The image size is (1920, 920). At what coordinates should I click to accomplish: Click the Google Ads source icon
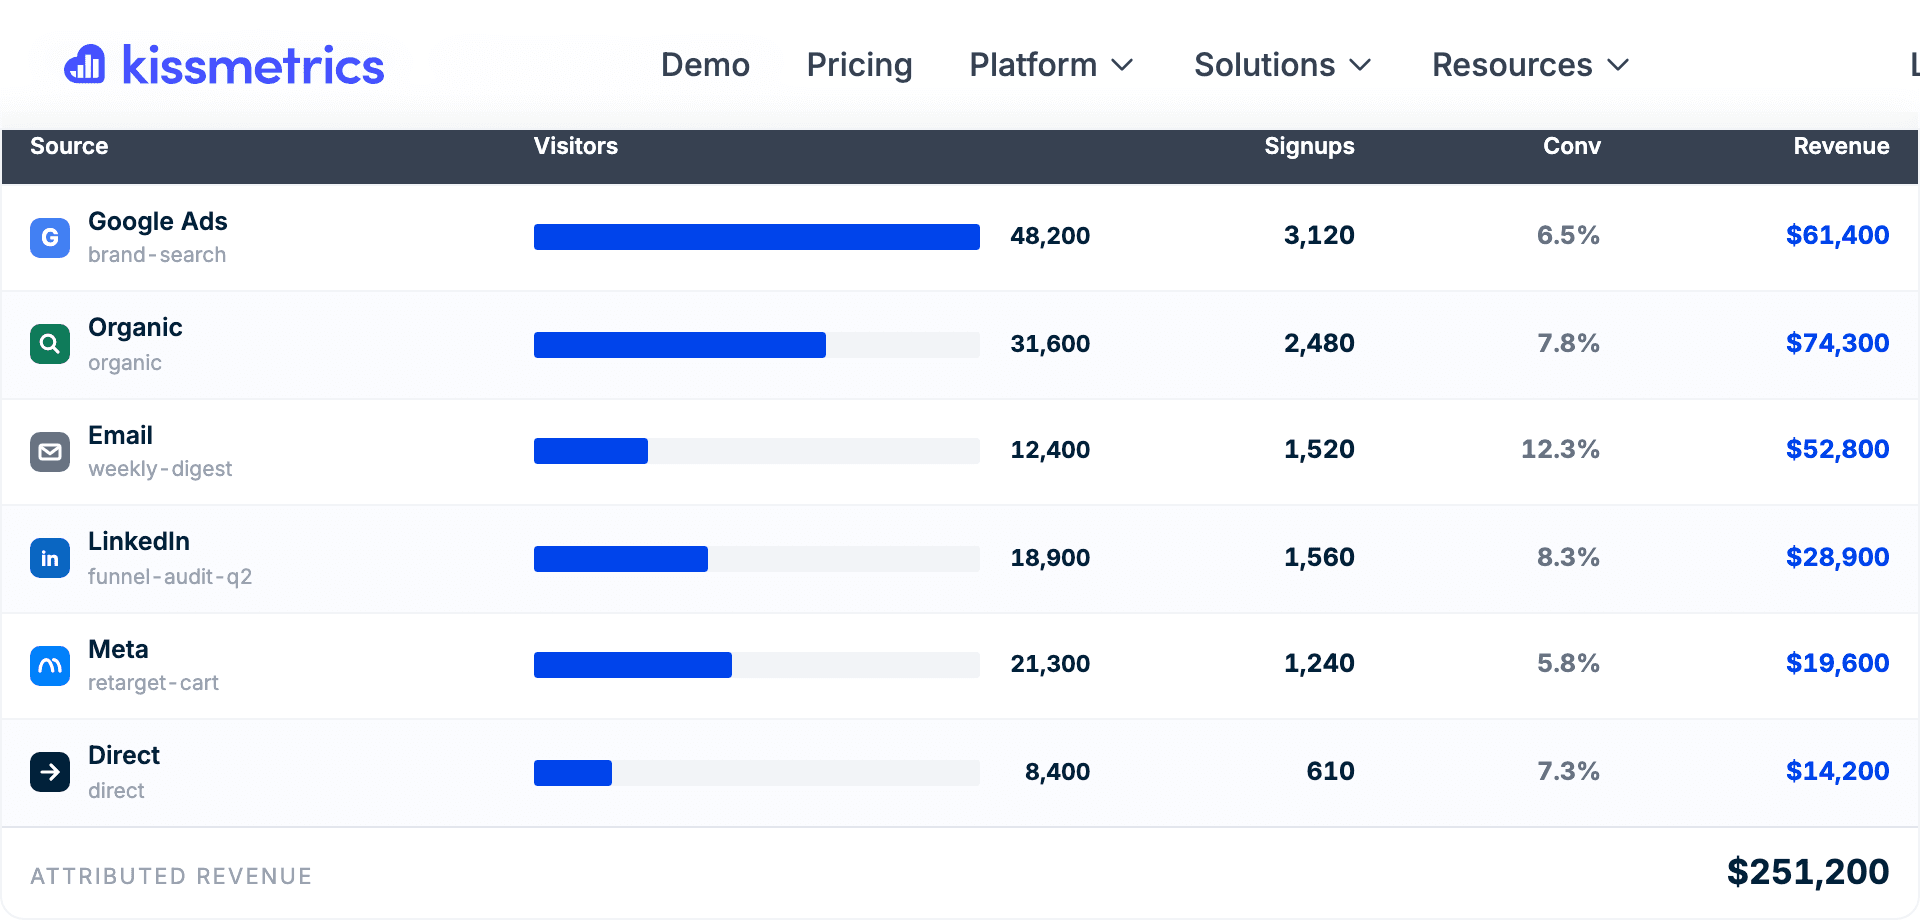tap(50, 238)
